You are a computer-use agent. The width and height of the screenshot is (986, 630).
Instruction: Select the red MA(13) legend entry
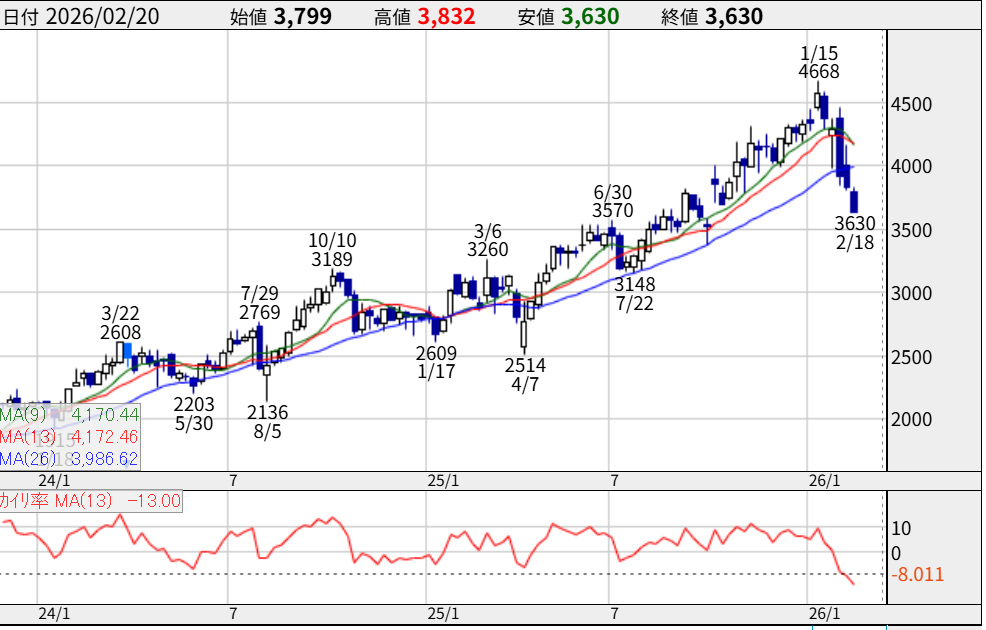pyautogui.click(x=70, y=436)
